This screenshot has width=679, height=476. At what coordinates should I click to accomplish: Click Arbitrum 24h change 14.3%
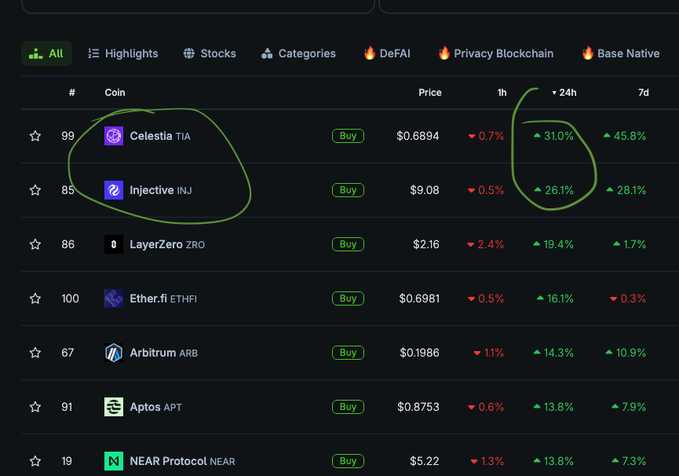coord(553,353)
